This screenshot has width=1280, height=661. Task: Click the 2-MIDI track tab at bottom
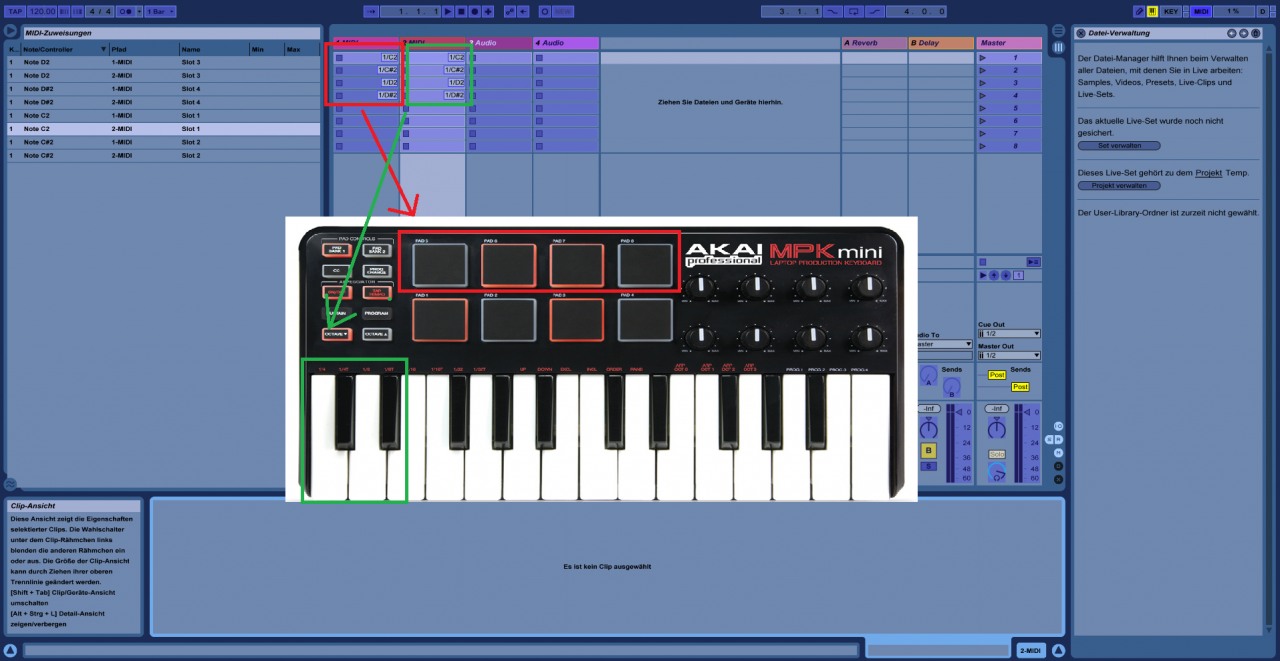pos(1029,650)
